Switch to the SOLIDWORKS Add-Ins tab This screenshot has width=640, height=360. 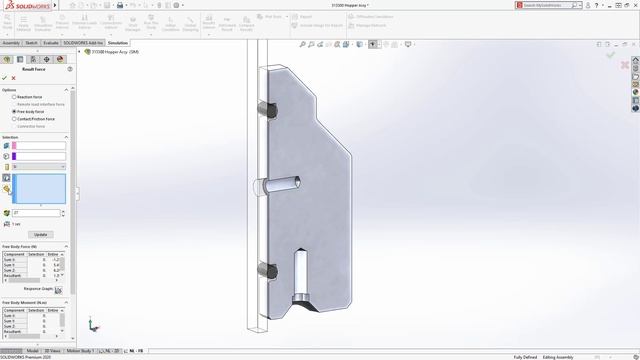[83, 43]
